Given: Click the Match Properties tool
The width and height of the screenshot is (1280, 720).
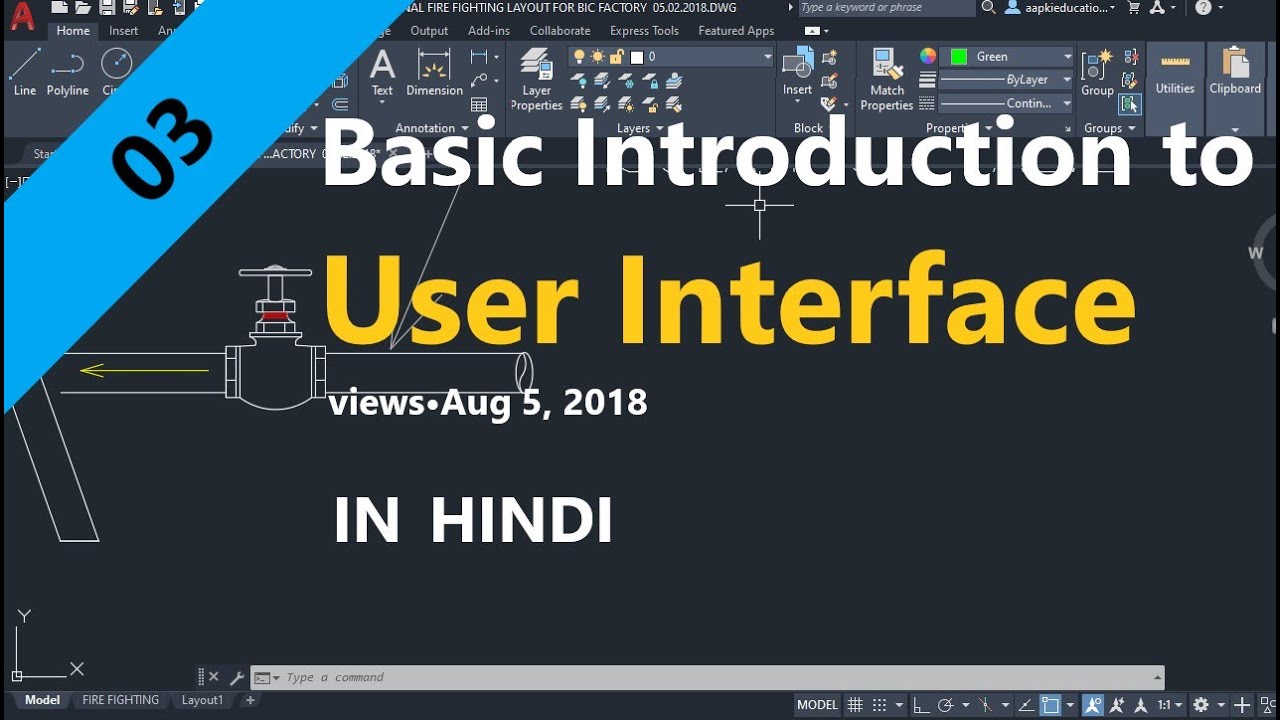Looking at the screenshot, I should click(x=887, y=79).
